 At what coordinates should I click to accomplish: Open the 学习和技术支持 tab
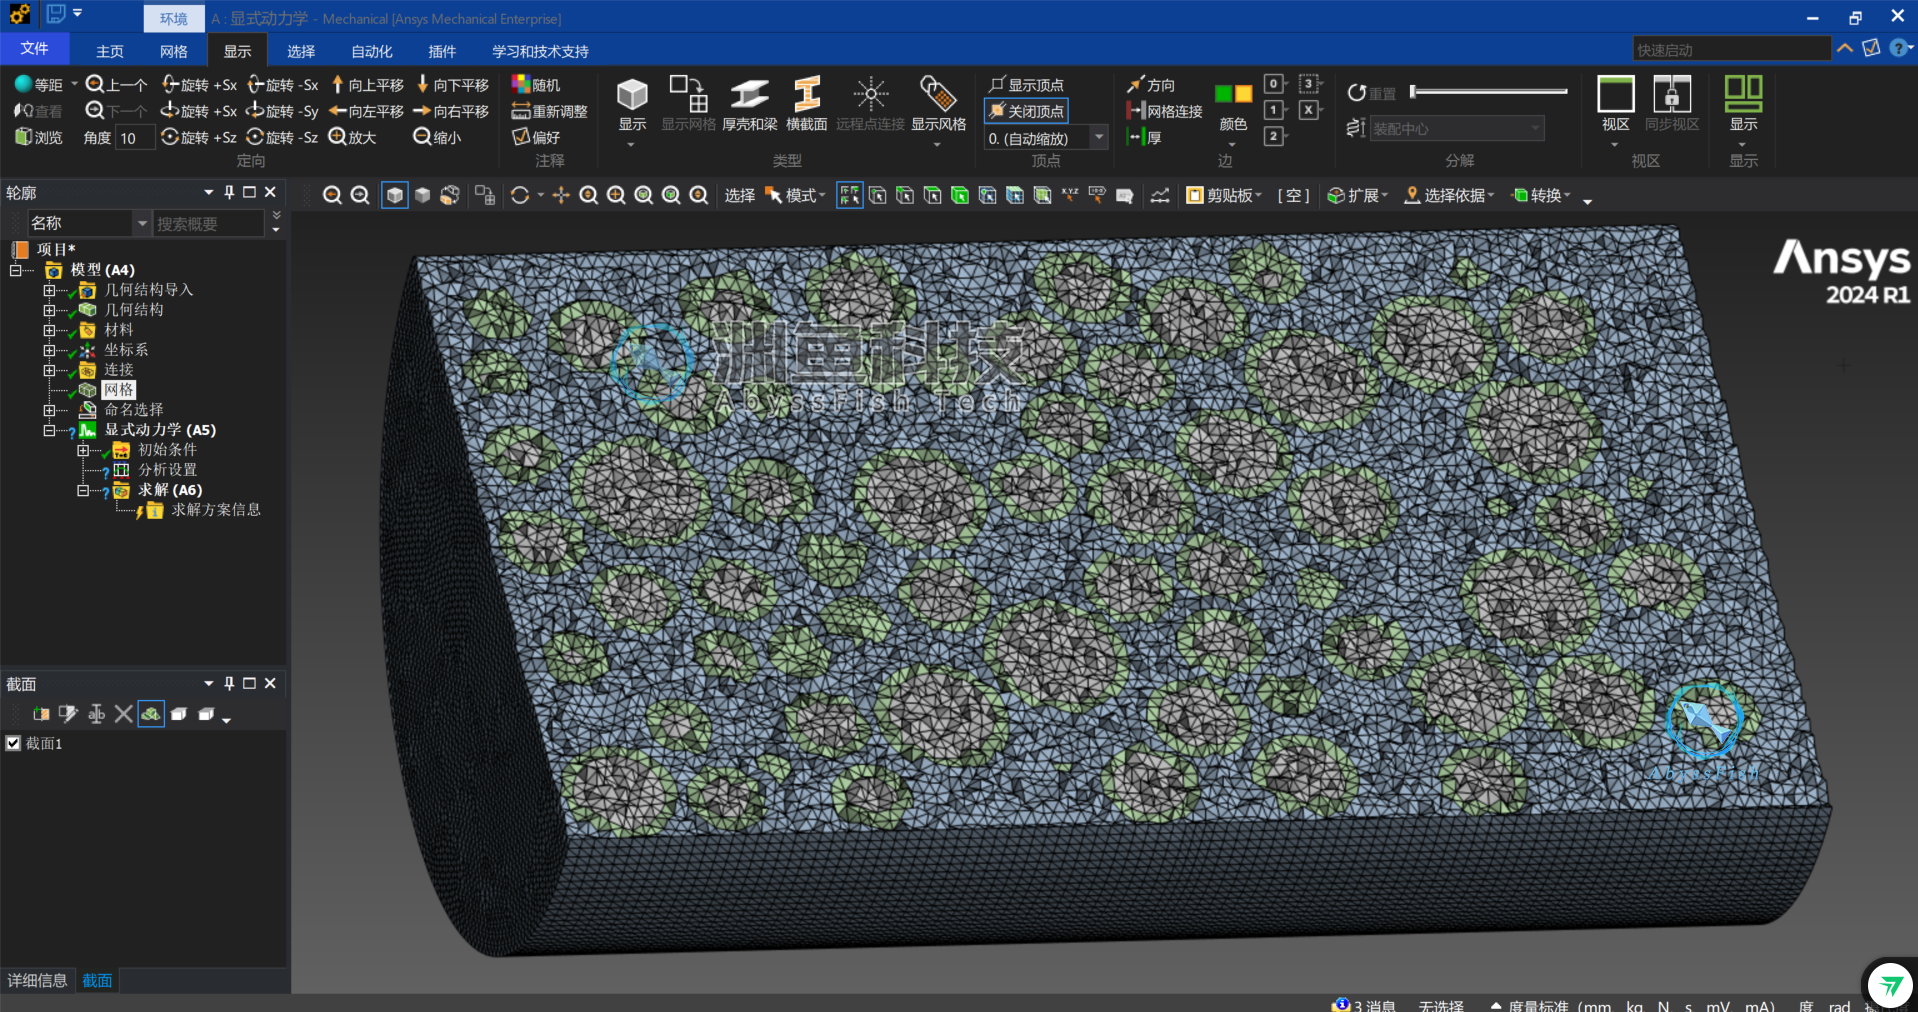(x=540, y=51)
